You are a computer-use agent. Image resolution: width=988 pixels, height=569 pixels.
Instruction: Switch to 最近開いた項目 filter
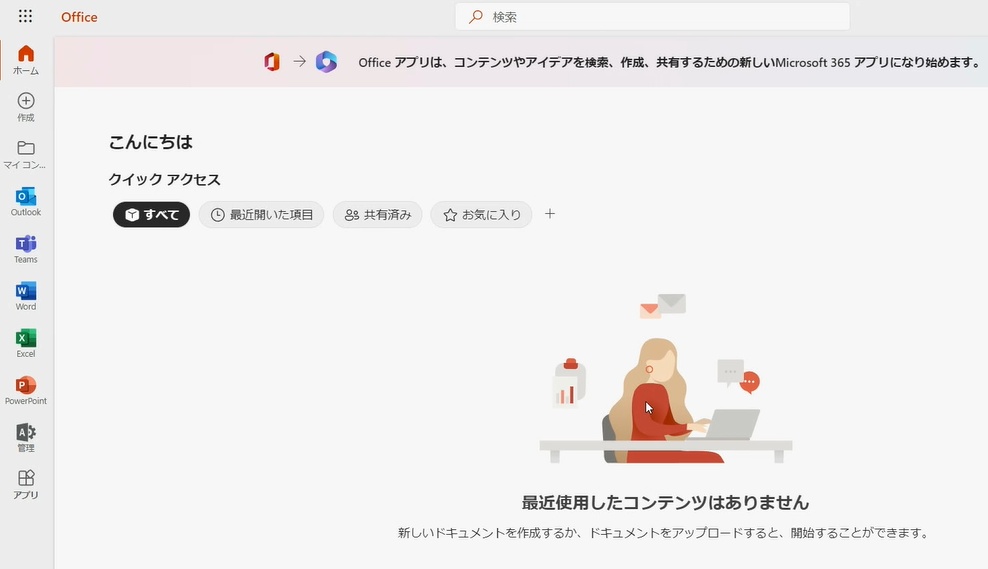pyautogui.click(x=261, y=215)
